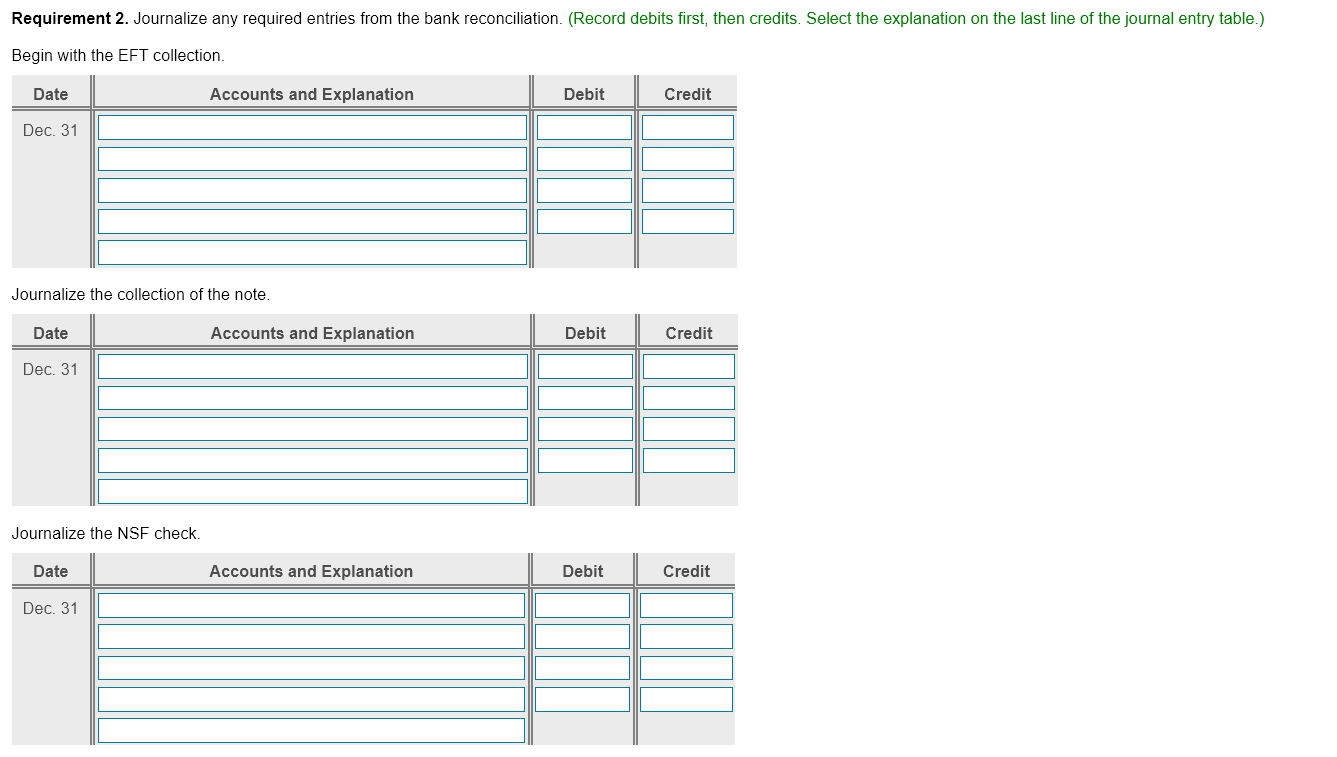Click 'Dec. 31' date in NSF check table
This screenshot has height=757, width=1337.
click(x=50, y=609)
